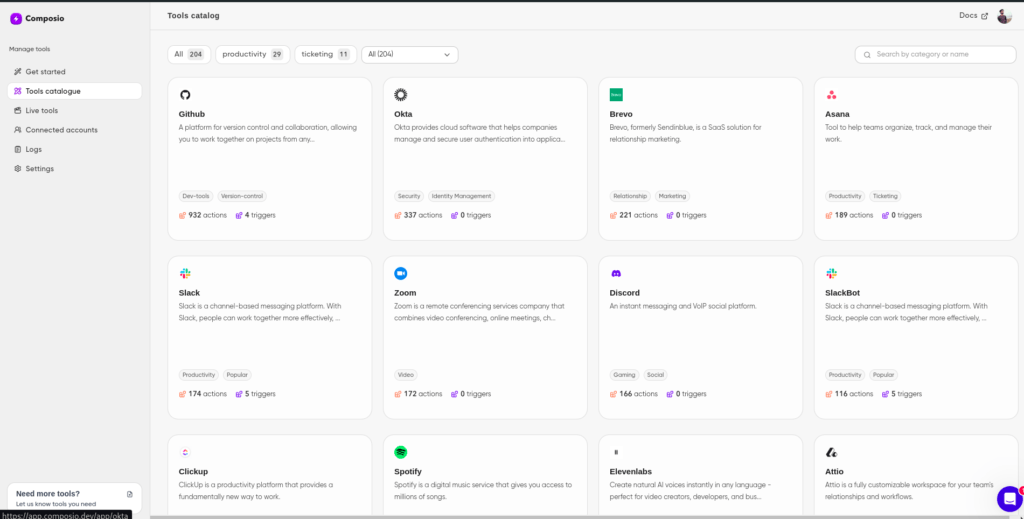
Task: Select the Okta logo icon
Action: click(x=400, y=95)
